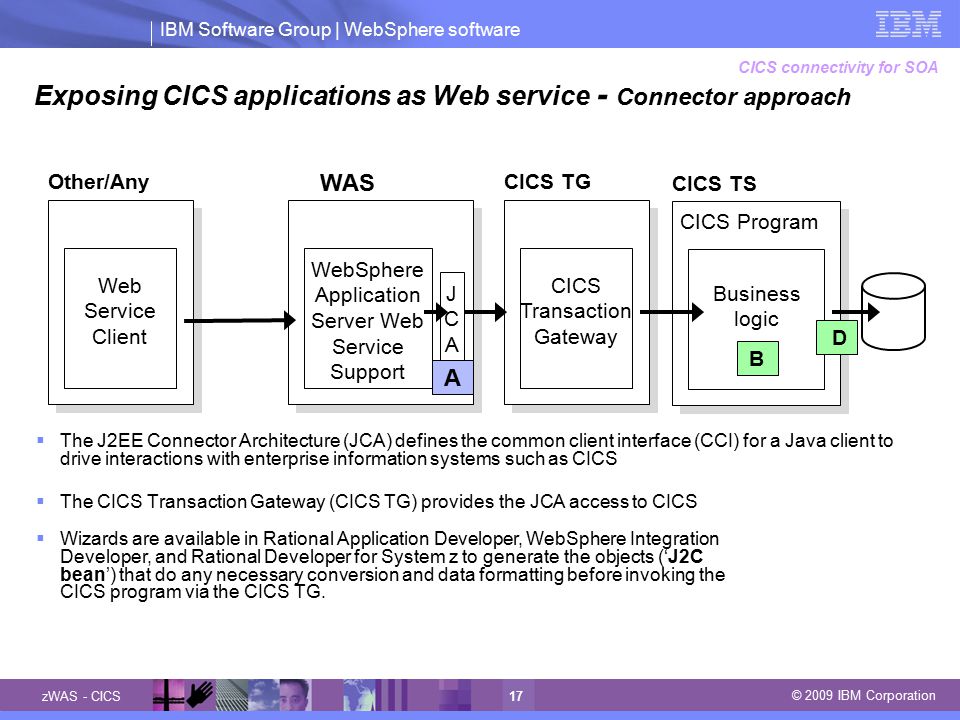Click the slide number 17 in the footer
This screenshot has width=960, height=720.
(516, 696)
